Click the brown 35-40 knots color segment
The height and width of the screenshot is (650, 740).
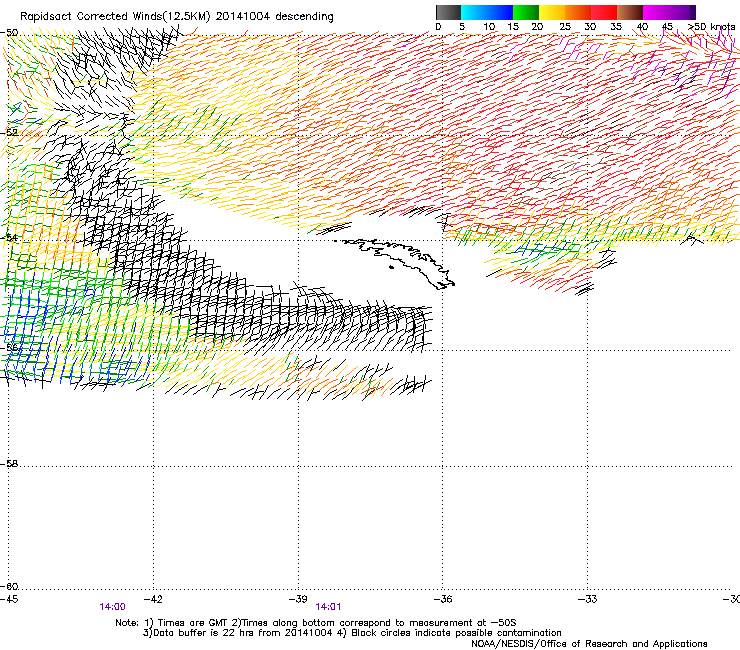point(630,12)
